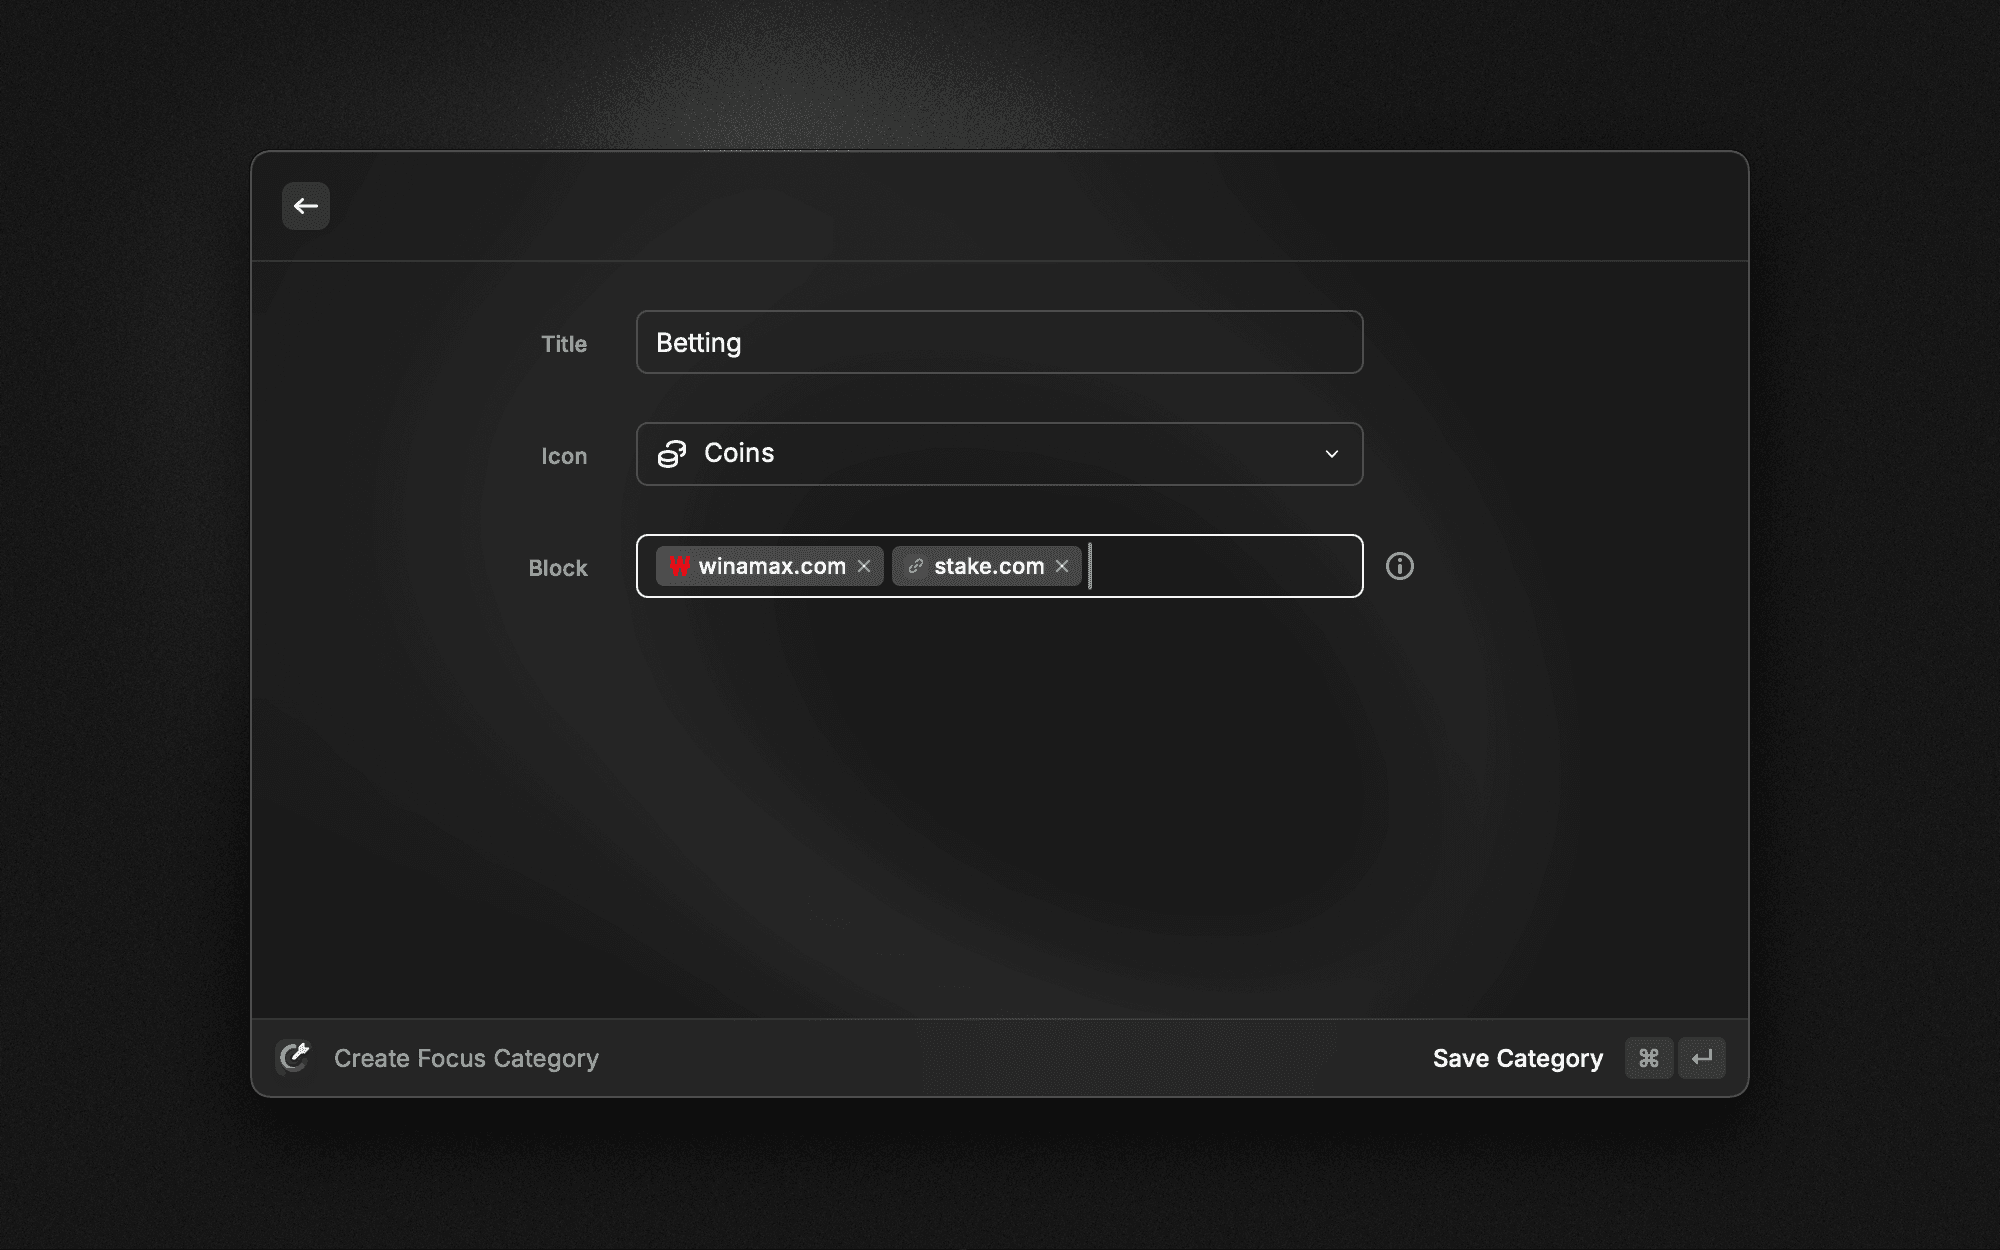Screen dimensions: 2000x1250
Task: Click the return key icon in the bottom bar
Action: click(1702, 1058)
